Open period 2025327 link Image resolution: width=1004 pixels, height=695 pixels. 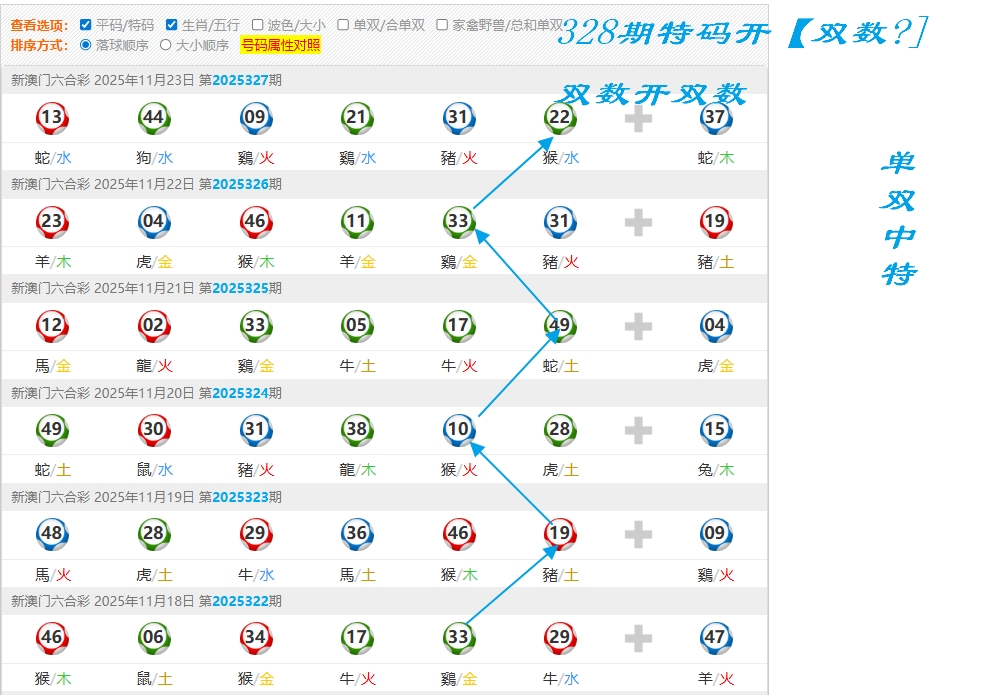(x=240, y=80)
